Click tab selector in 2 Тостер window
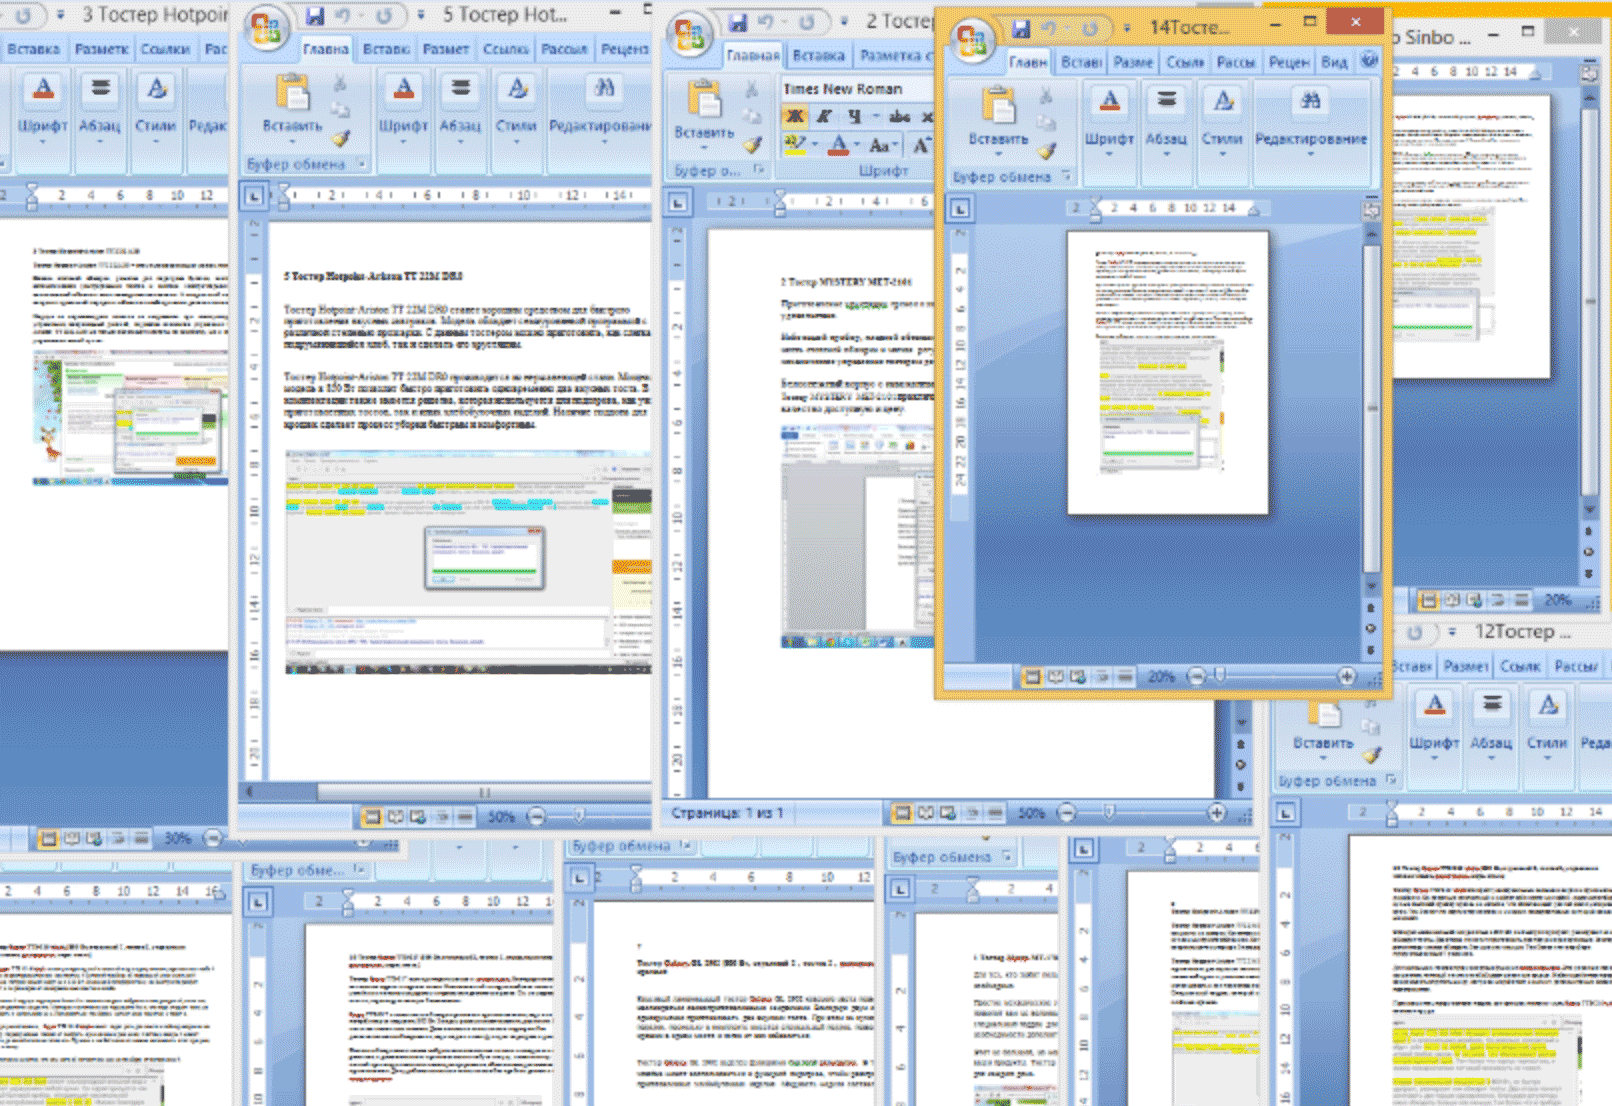This screenshot has width=1612, height=1106. 678,203
